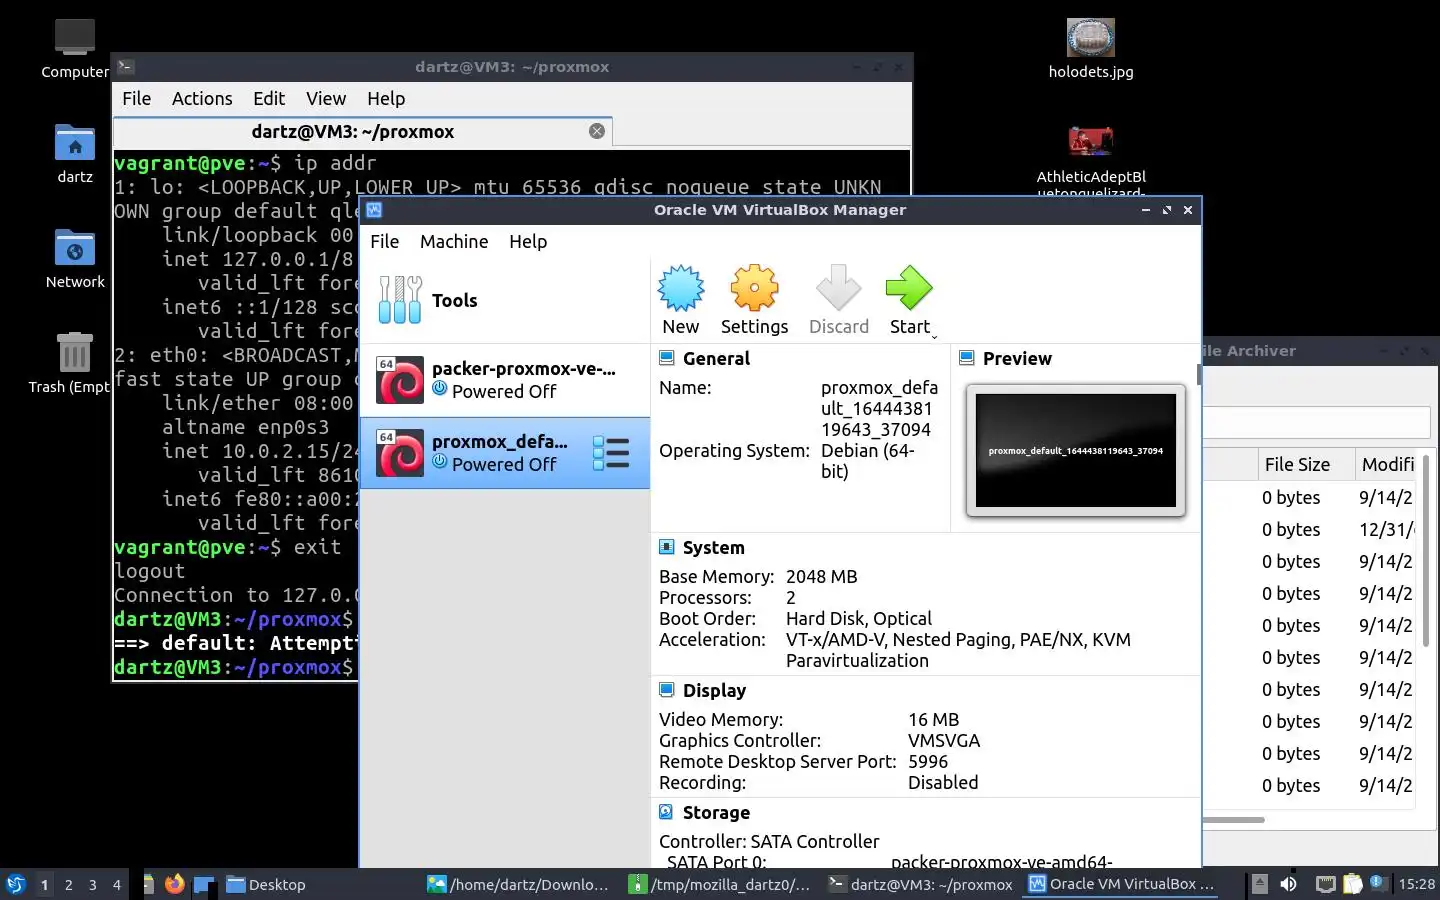The height and width of the screenshot is (900, 1440).
Task: Click the General section icon
Action: coord(667,358)
